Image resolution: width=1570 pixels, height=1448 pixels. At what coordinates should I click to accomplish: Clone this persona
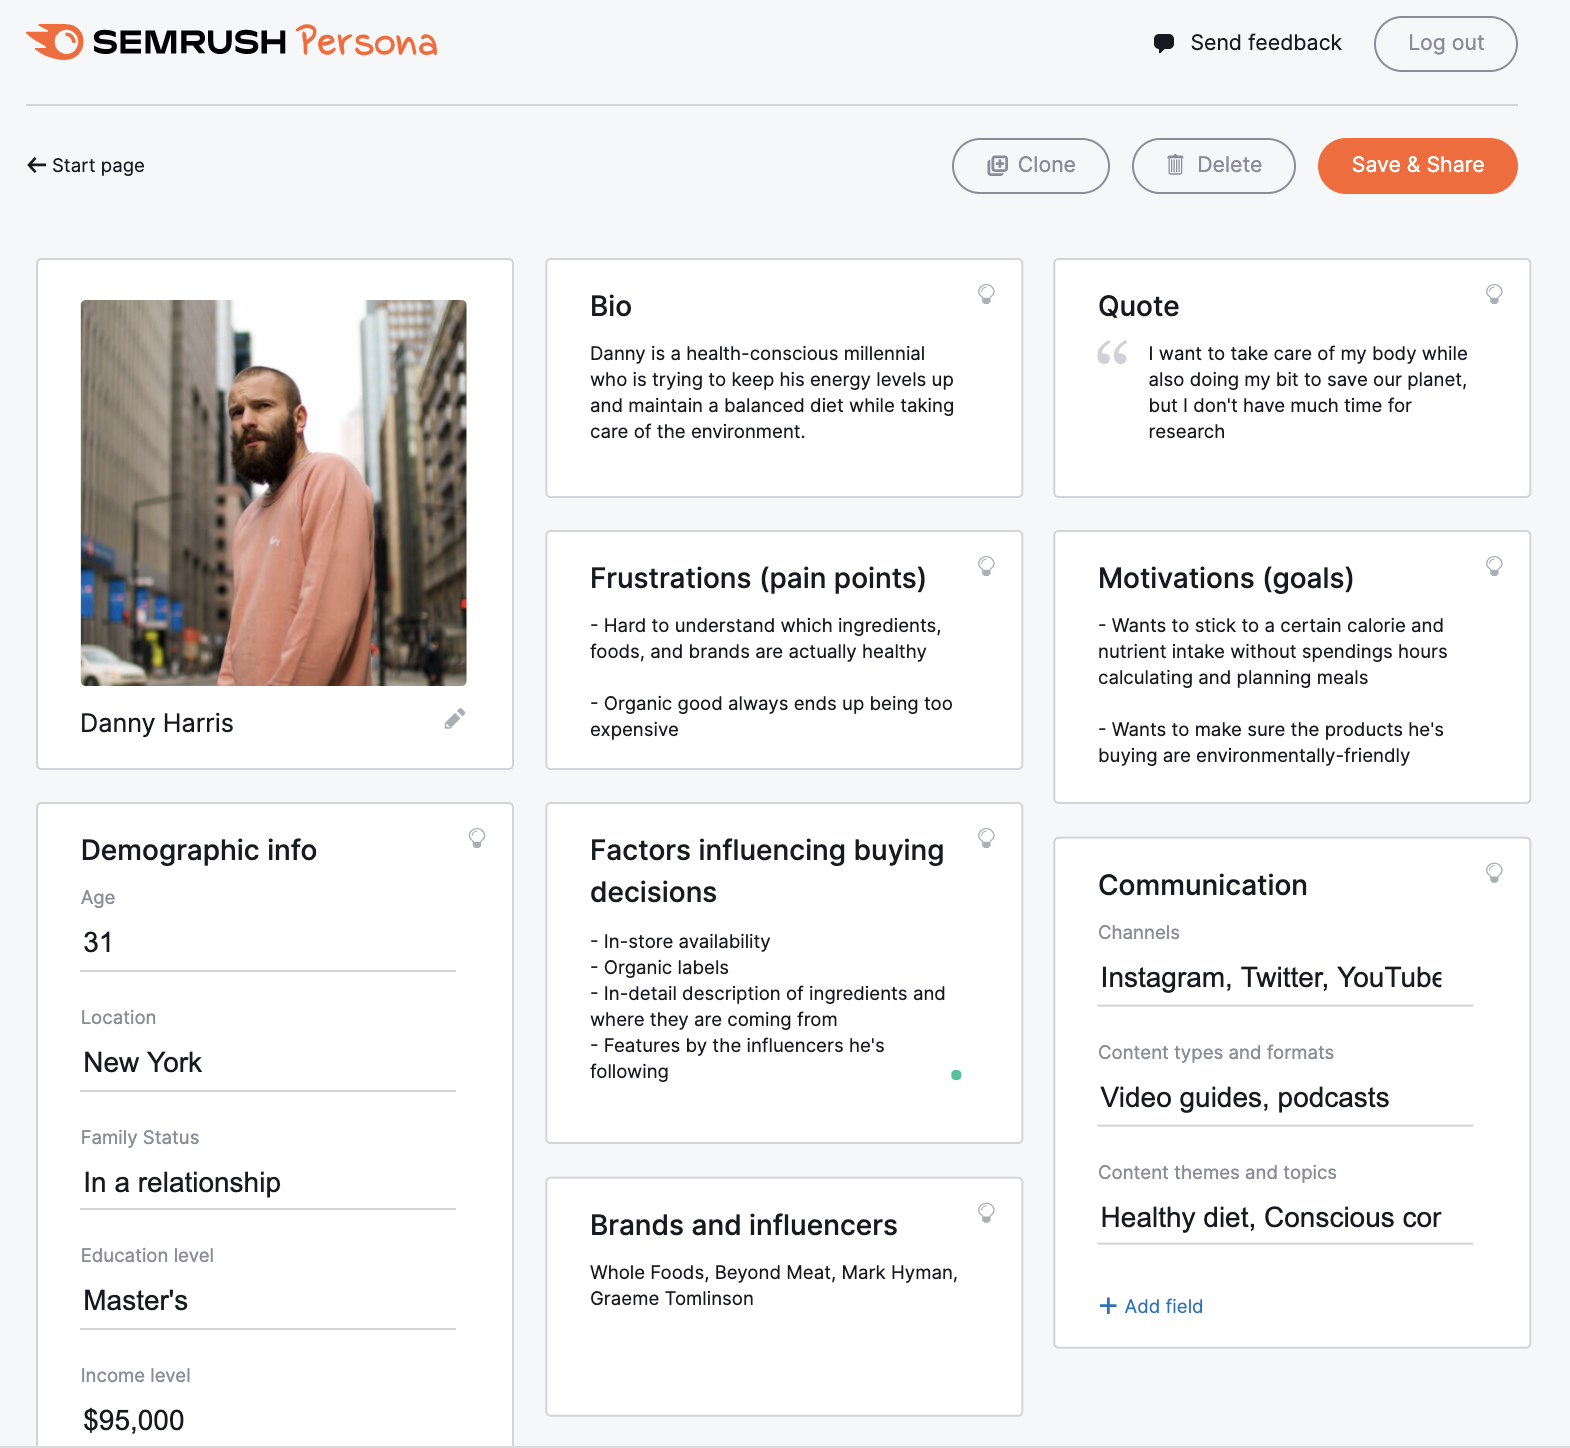coord(1030,165)
